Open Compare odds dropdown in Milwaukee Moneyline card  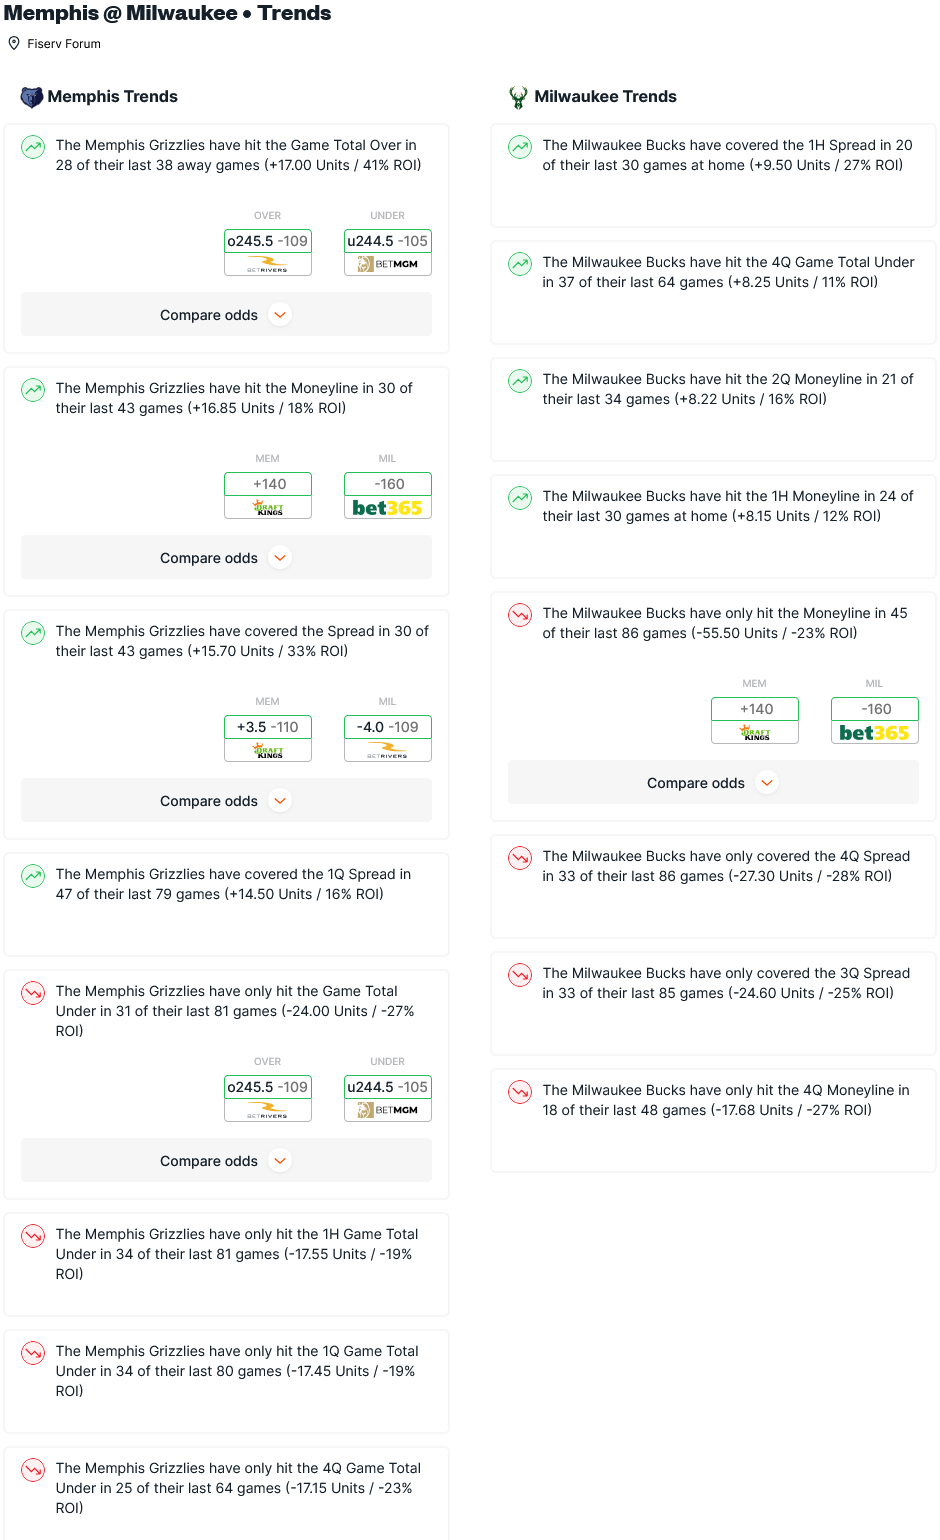coord(713,783)
